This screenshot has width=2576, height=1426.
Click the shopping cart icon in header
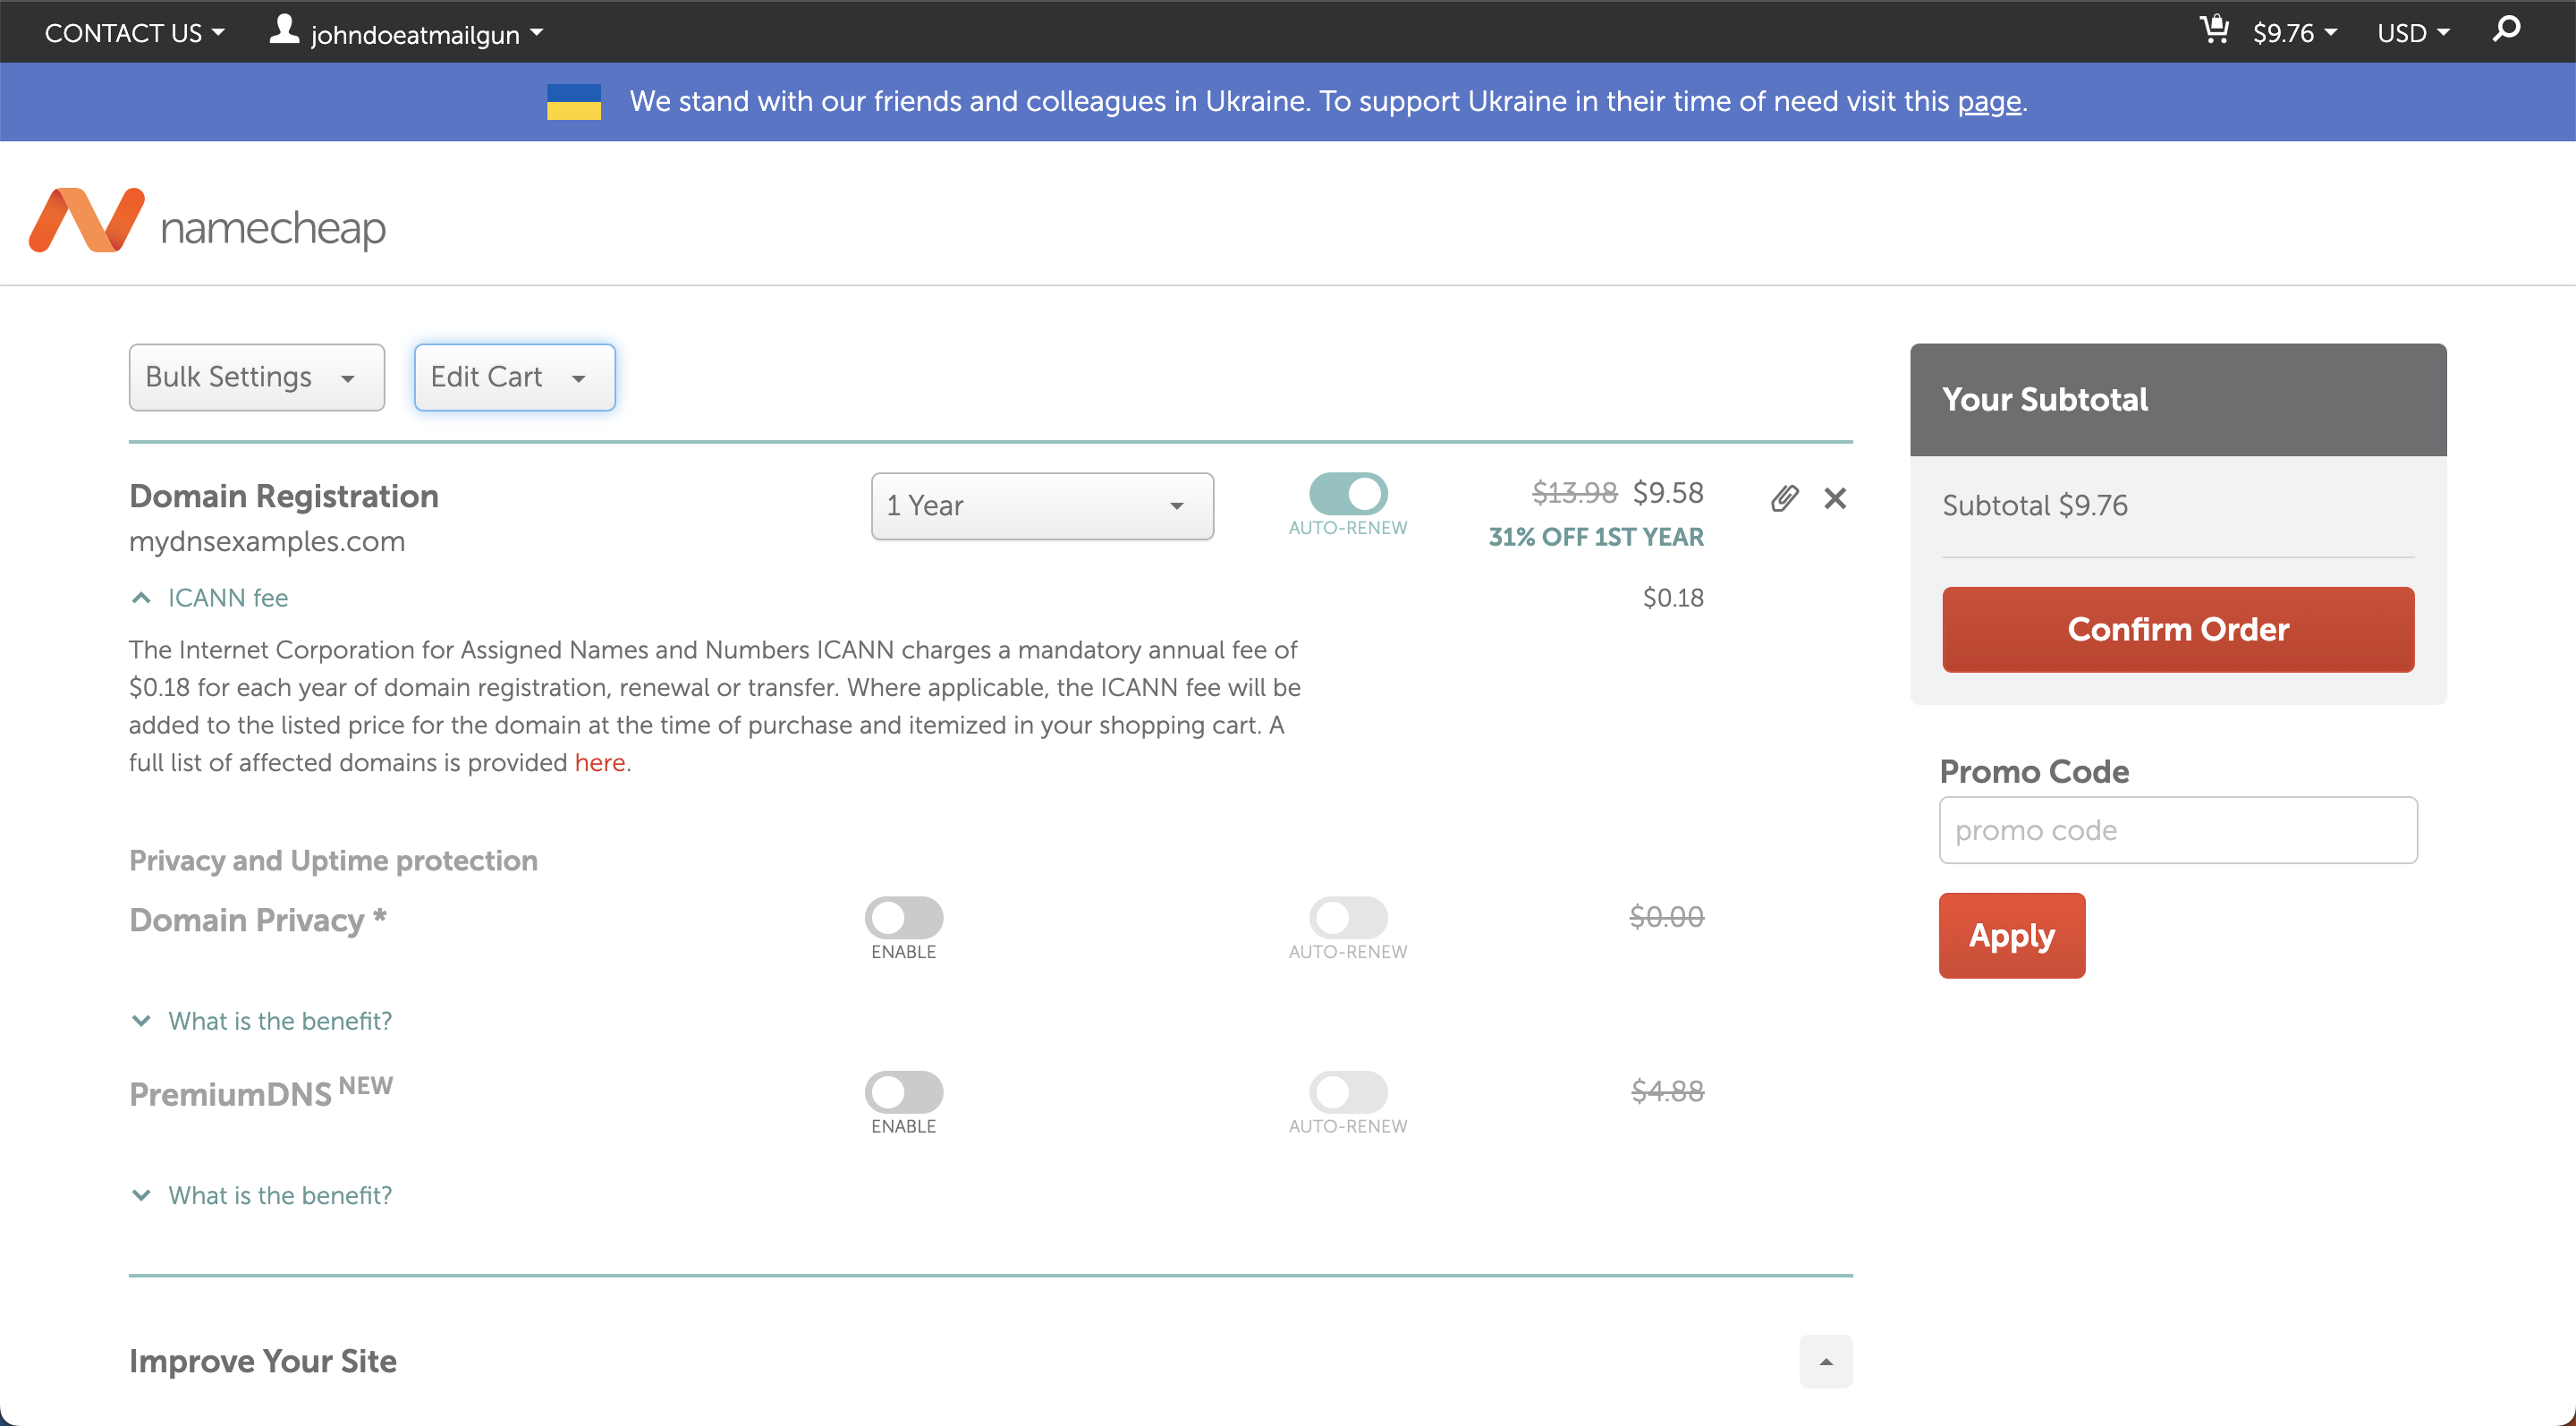click(x=2214, y=30)
